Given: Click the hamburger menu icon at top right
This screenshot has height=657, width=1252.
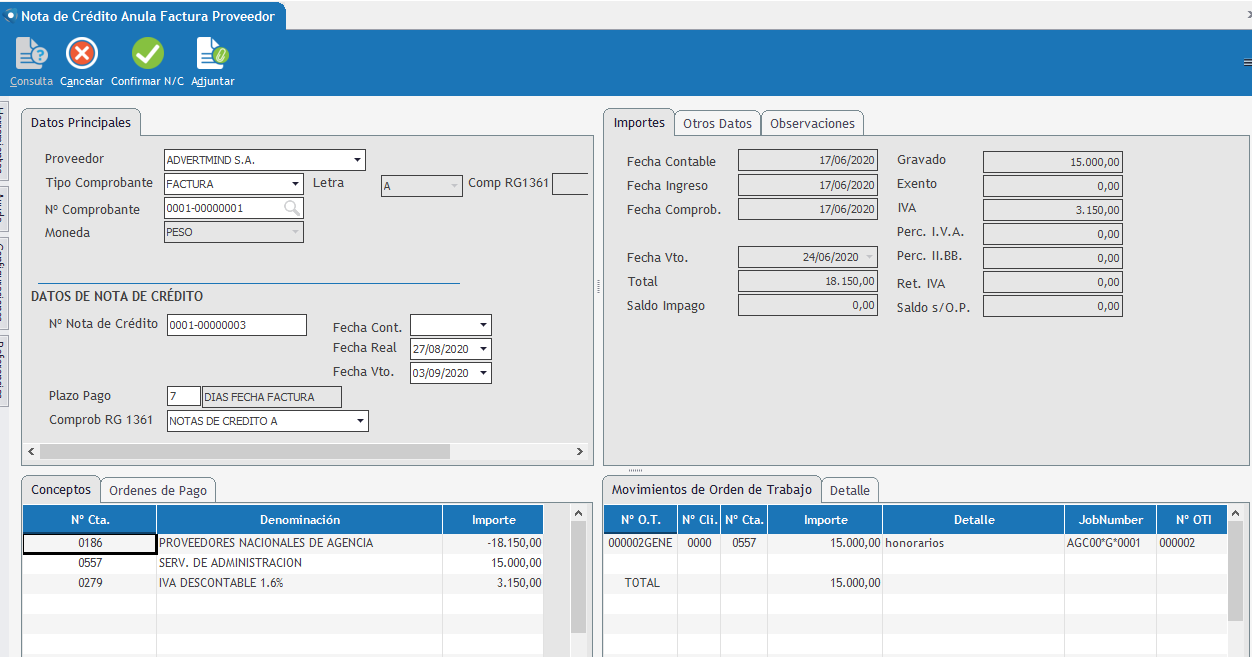Looking at the screenshot, I should point(1246,62).
